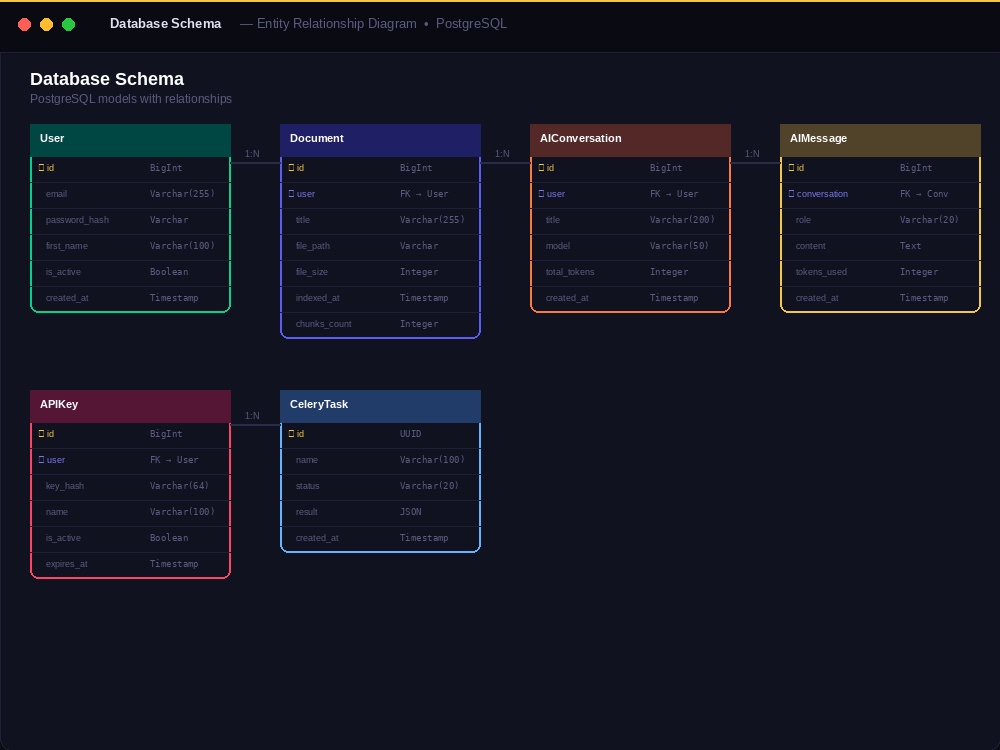Screen dimensions: 1000x750
Task: Click the name field in APIKey table
Action: point(130,512)
